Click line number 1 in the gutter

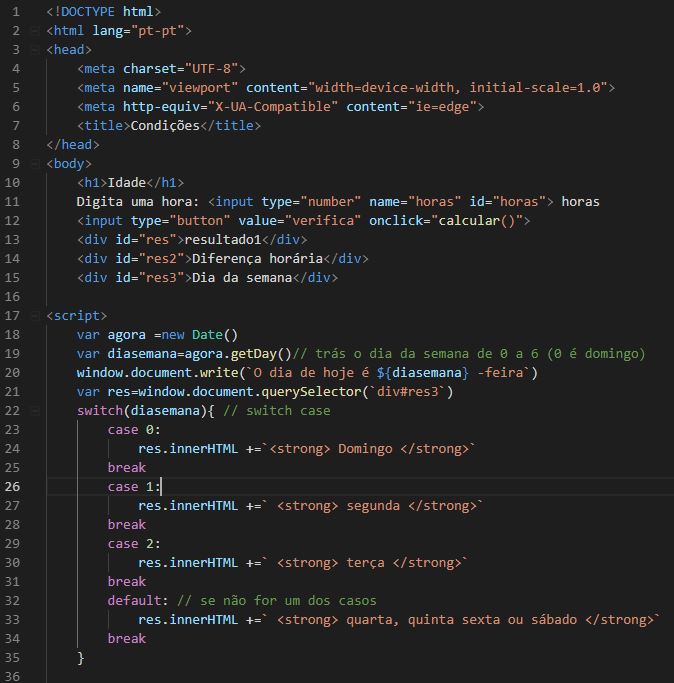pos(16,12)
